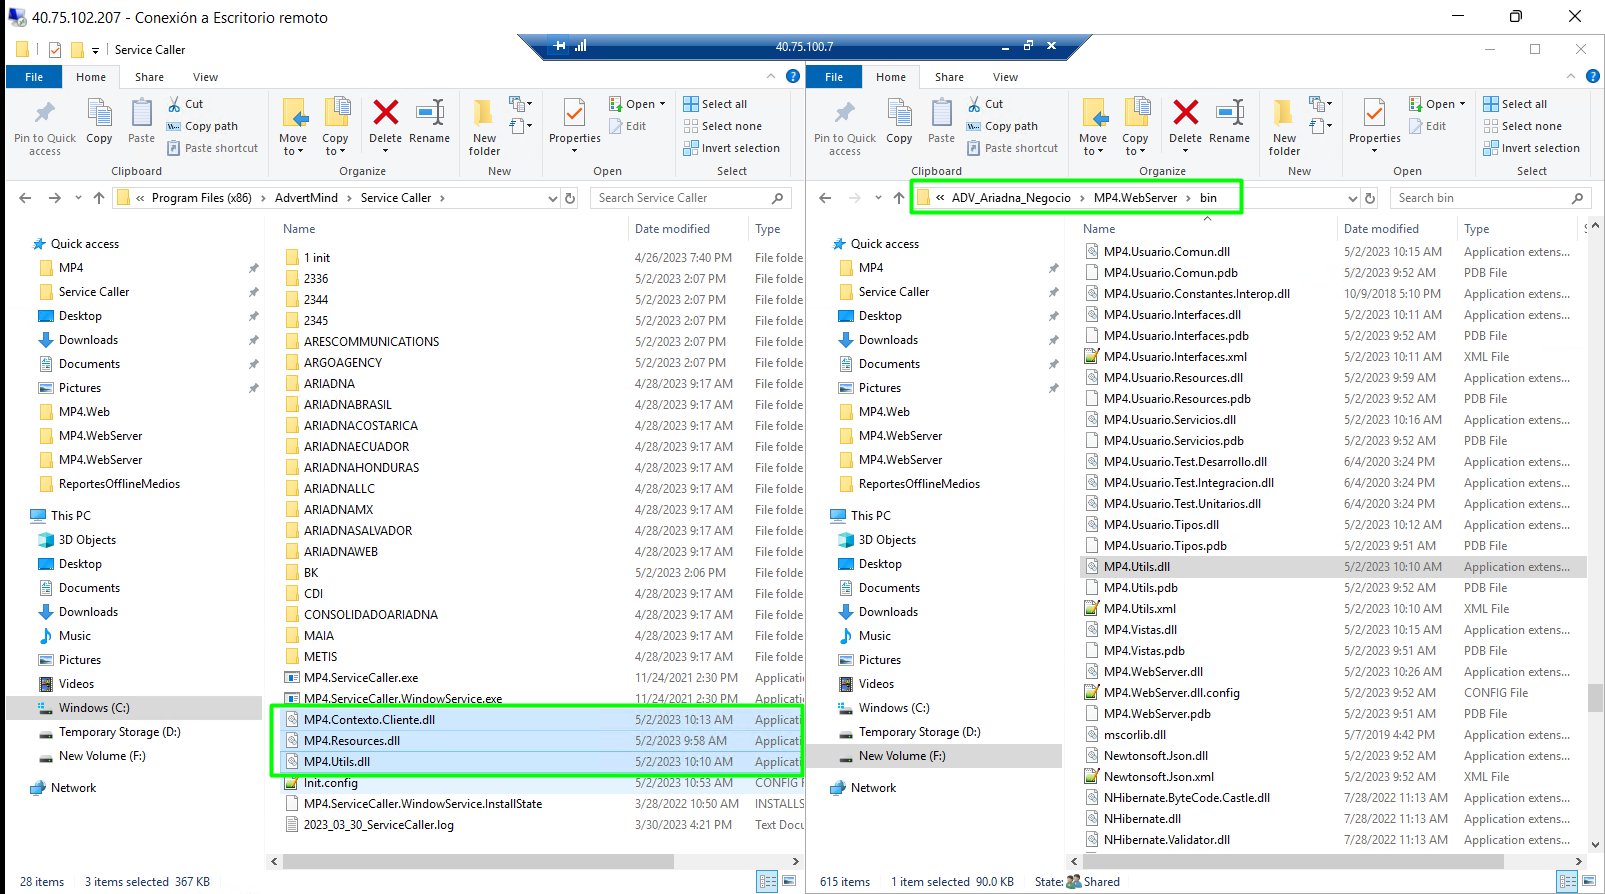Click MP4.WebServer breadcrumb in right address bar

[1135, 198]
